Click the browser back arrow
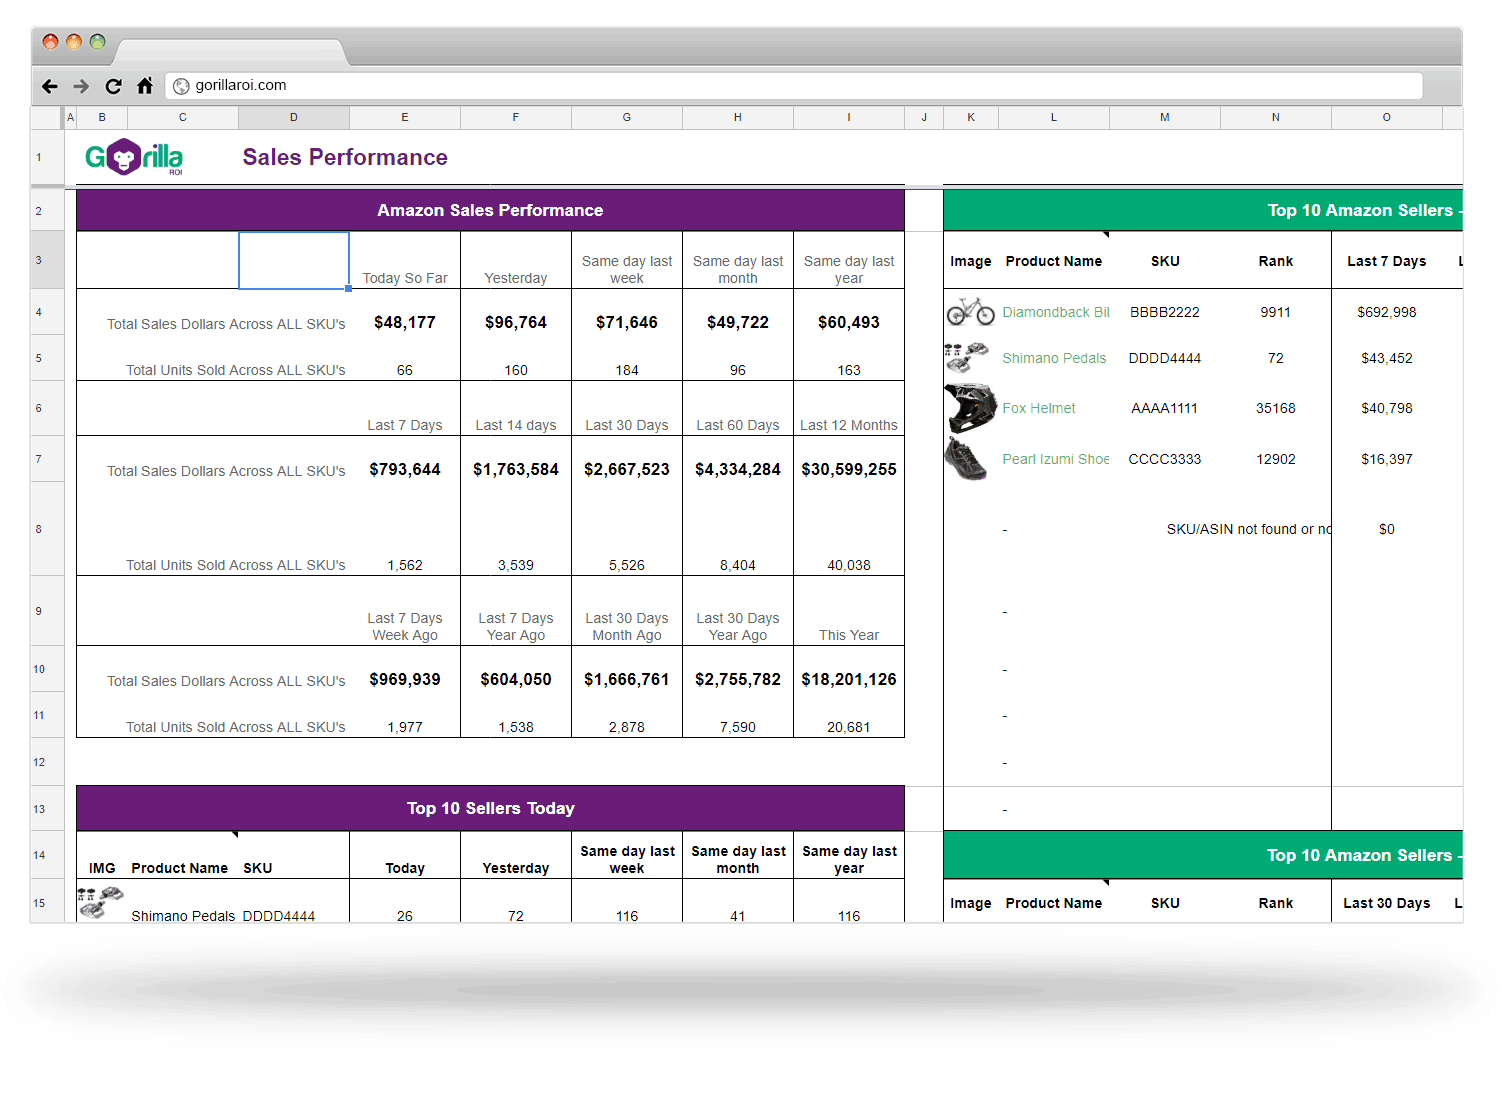The height and width of the screenshot is (1093, 1500). pos(50,86)
